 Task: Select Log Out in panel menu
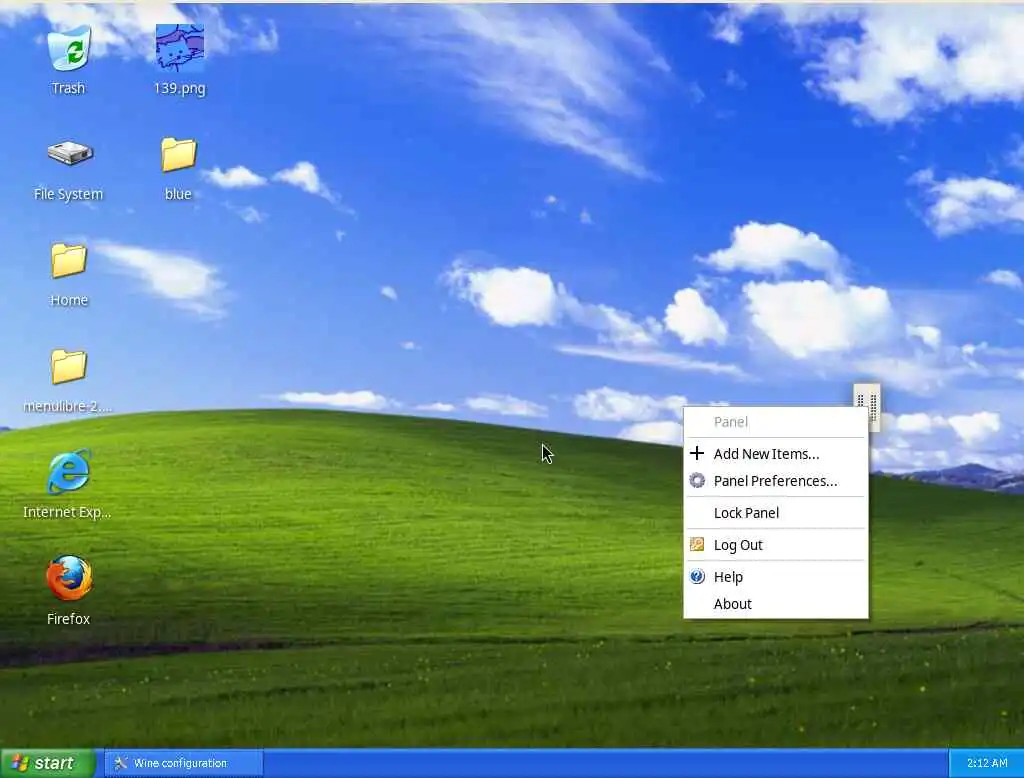[776, 545]
